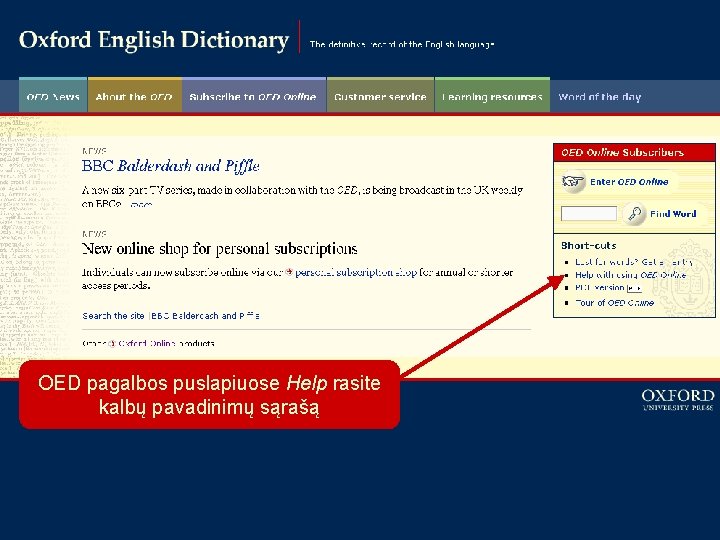The width and height of the screenshot is (720, 540).
Task: Open Help with using OED Online
Action: pyautogui.click(x=630, y=275)
